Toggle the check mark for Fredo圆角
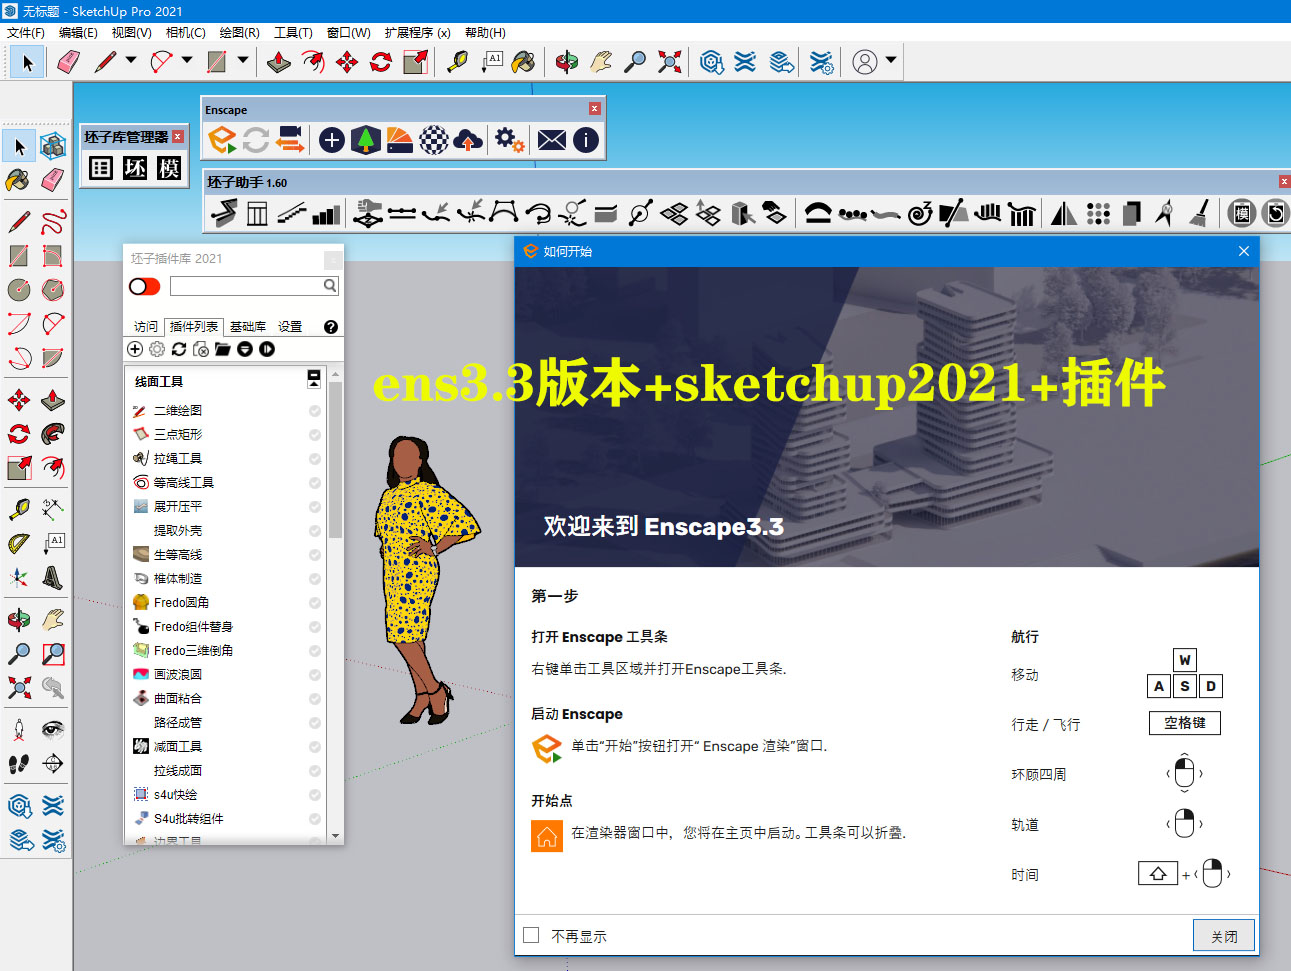1291x971 pixels. [315, 603]
